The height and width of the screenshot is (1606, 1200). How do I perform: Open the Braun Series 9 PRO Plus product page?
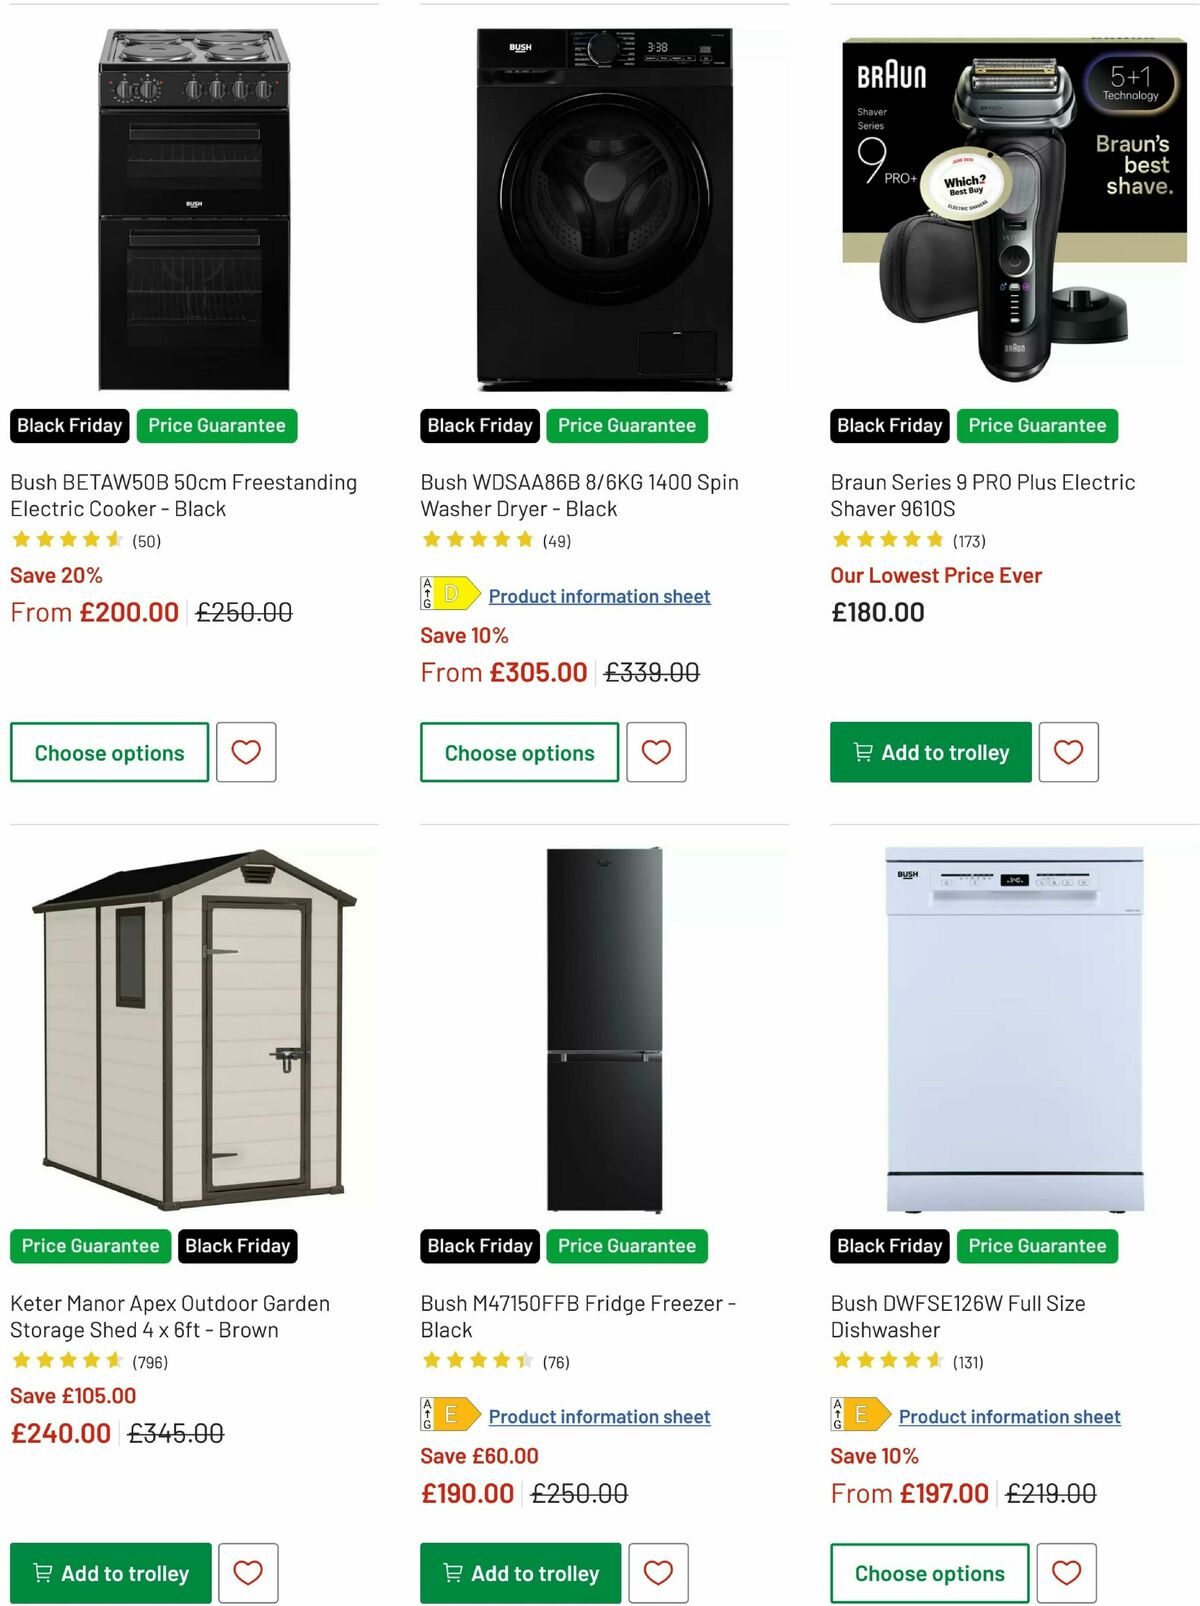[983, 495]
